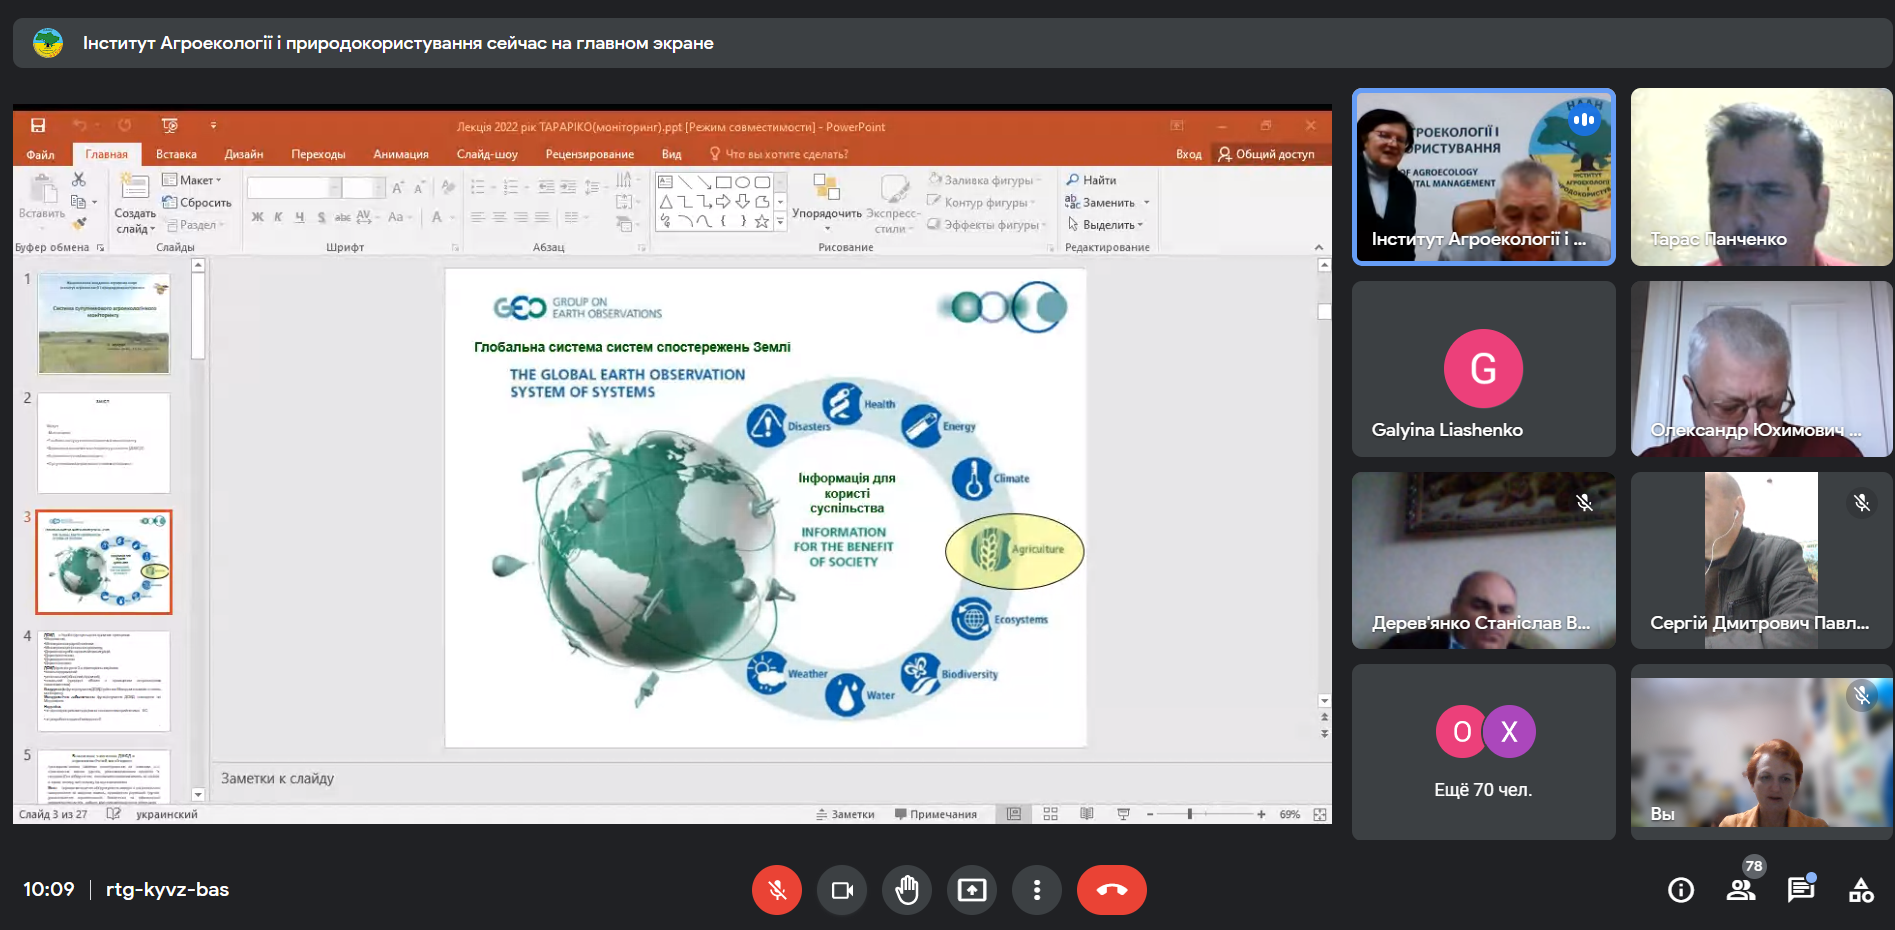Expand the shapes gallery more arrow
Screen dimensions: 1895x930
coord(781,222)
